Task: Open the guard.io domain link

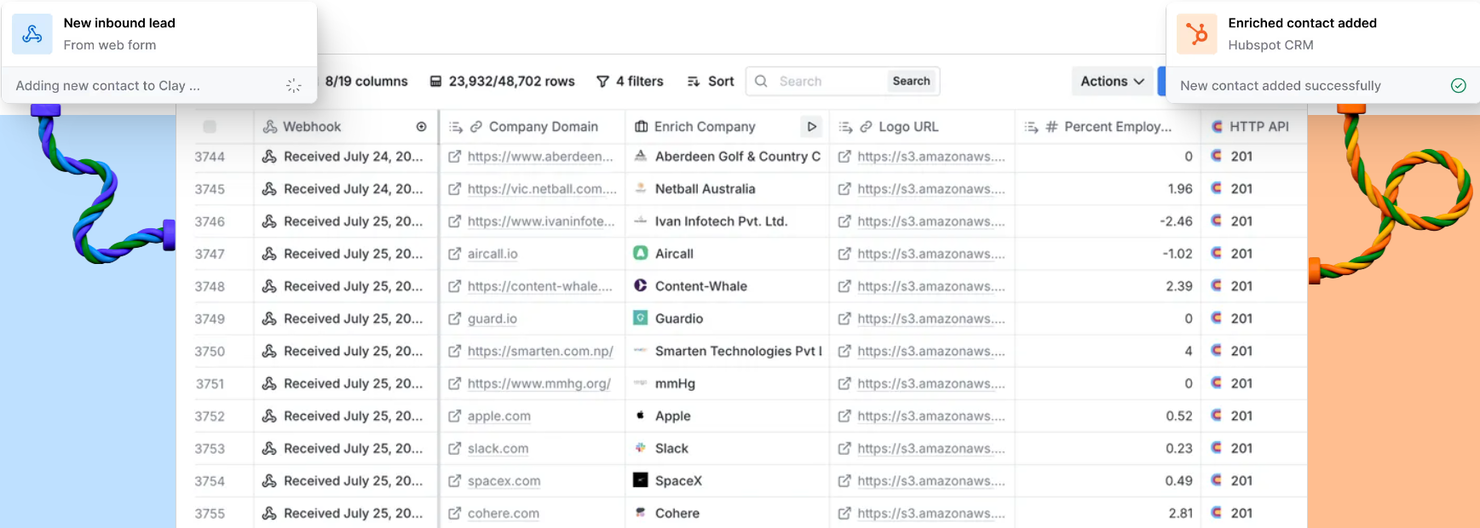Action: (492, 319)
